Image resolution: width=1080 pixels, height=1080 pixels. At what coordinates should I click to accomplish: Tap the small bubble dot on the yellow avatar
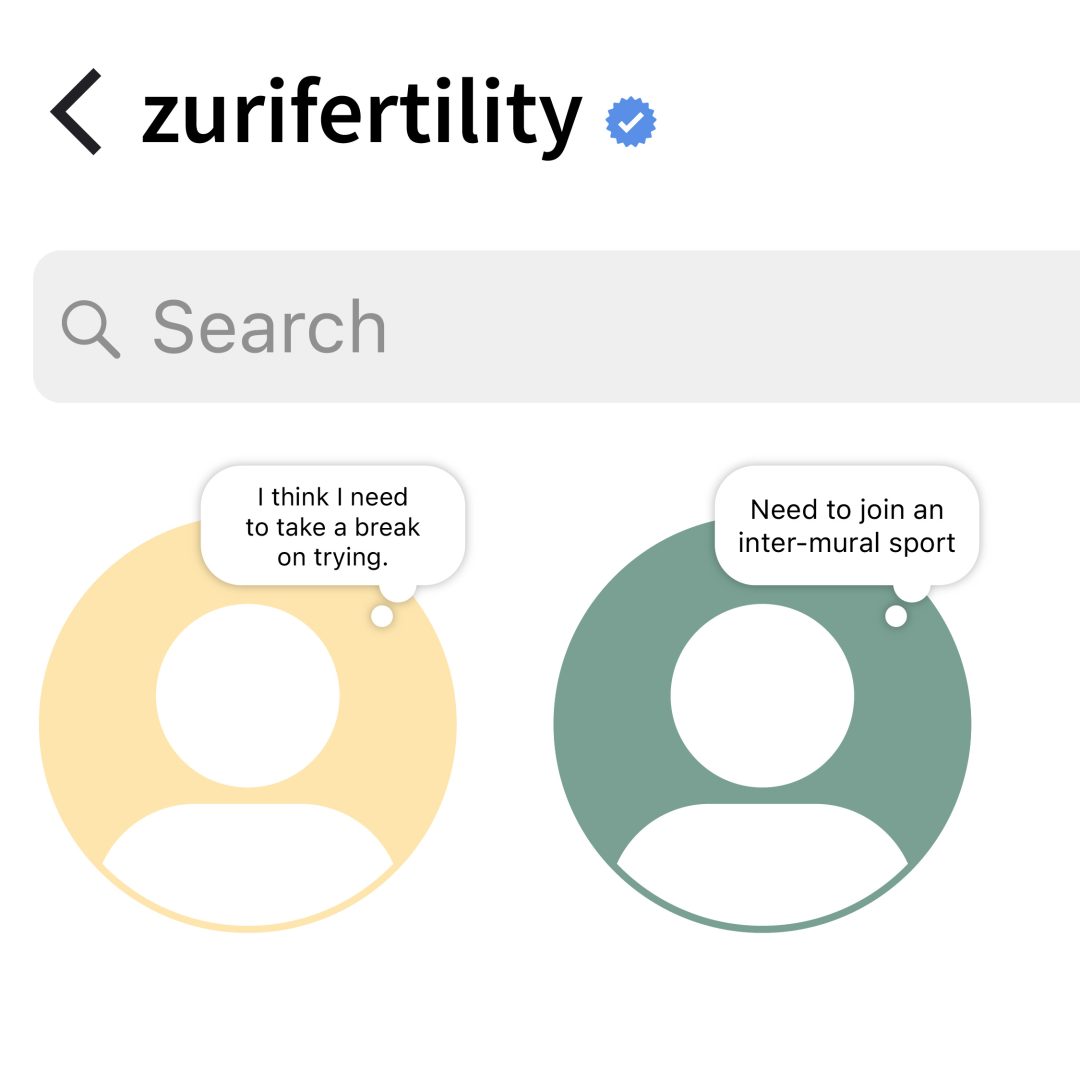(x=382, y=616)
